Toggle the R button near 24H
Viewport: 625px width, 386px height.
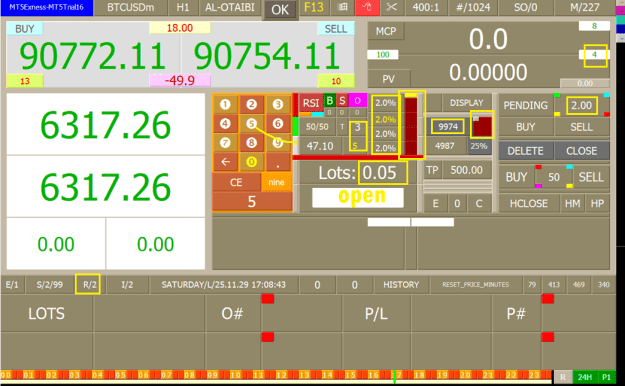click(562, 377)
